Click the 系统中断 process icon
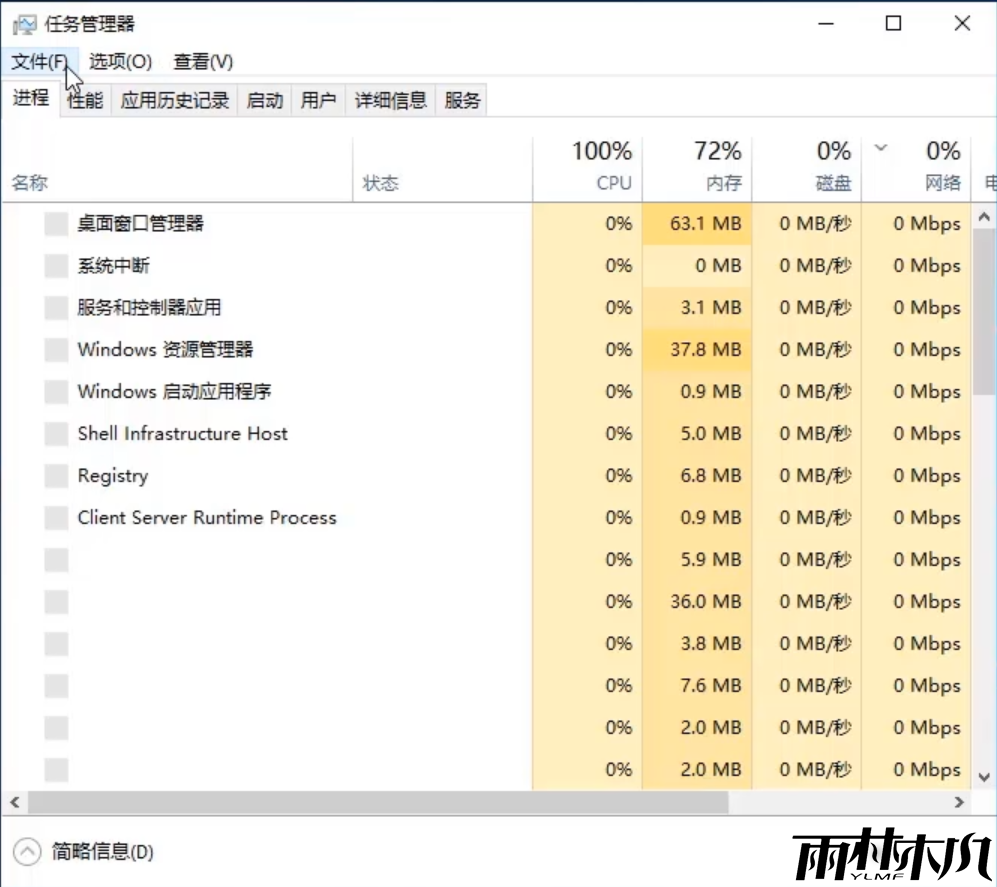Image resolution: width=997 pixels, height=887 pixels. pyautogui.click(x=55, y=266)
